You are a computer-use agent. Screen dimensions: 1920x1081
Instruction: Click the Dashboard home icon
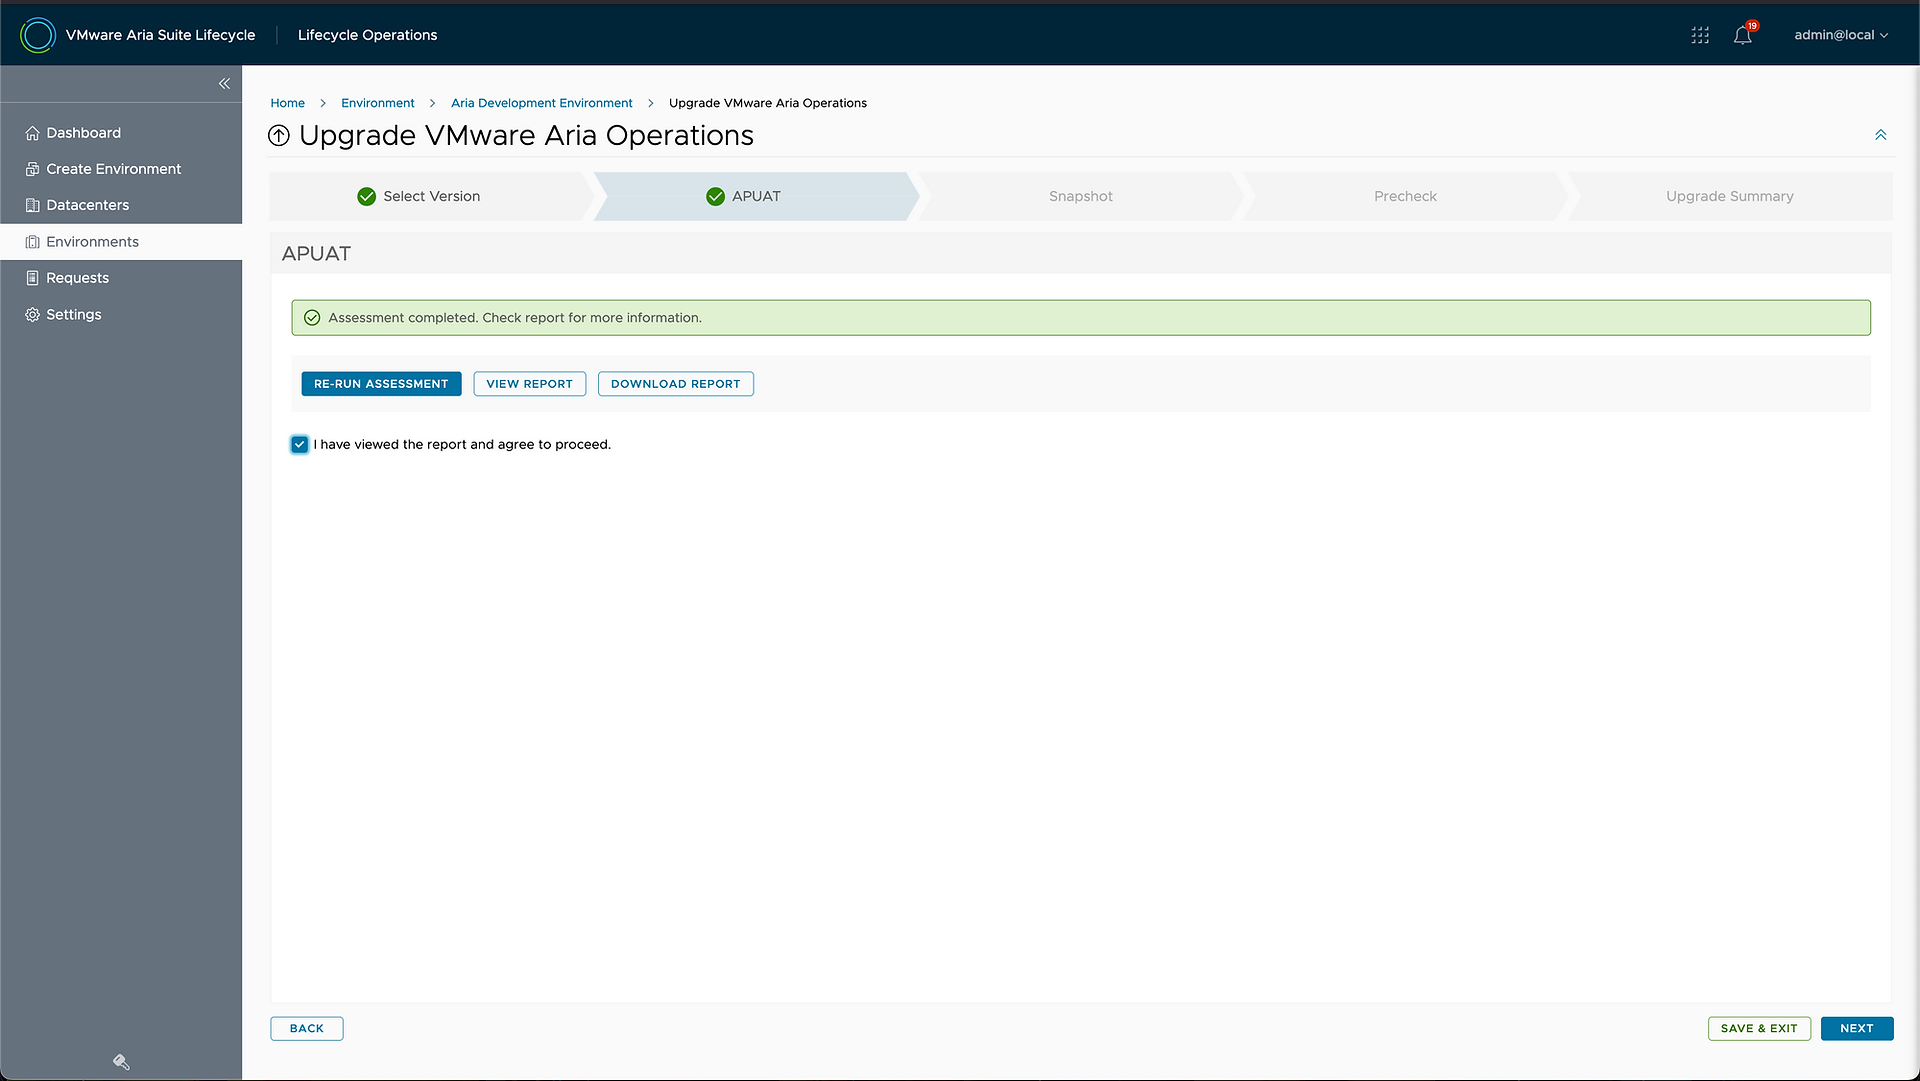click(33, 133)
